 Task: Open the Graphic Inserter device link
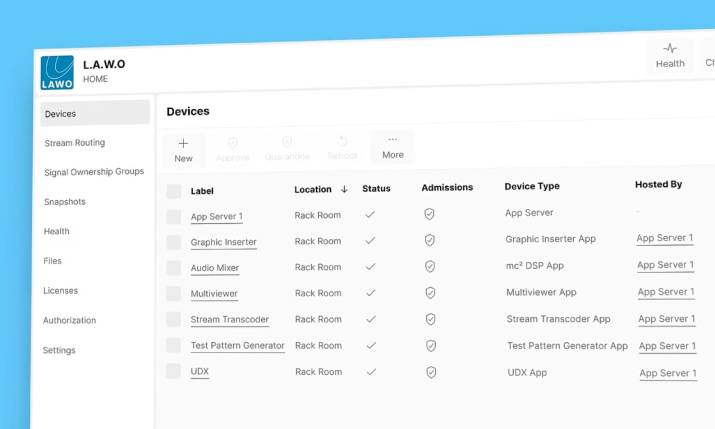(x=223, y=242)
